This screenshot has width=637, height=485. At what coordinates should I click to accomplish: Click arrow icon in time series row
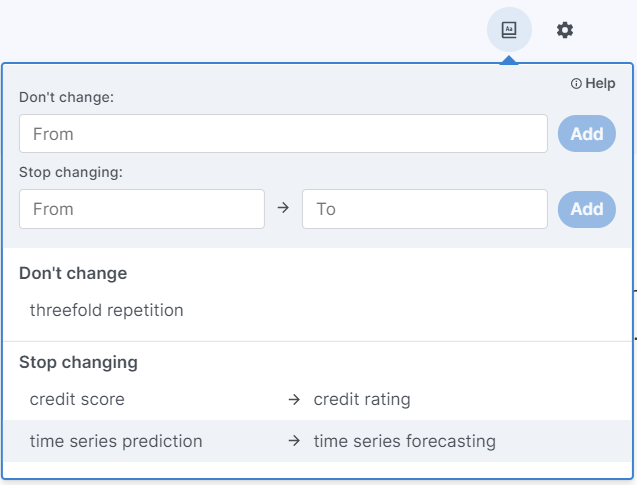[294, 441]
